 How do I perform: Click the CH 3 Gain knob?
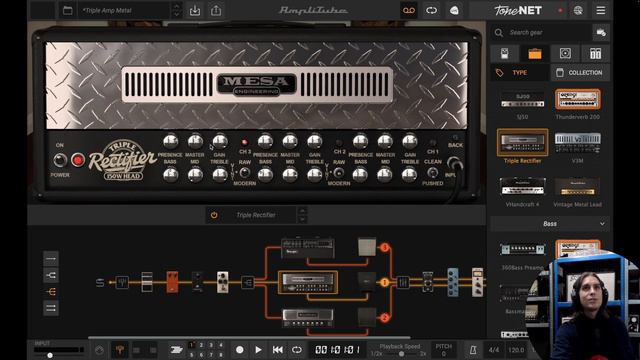(x=220, y=142)
